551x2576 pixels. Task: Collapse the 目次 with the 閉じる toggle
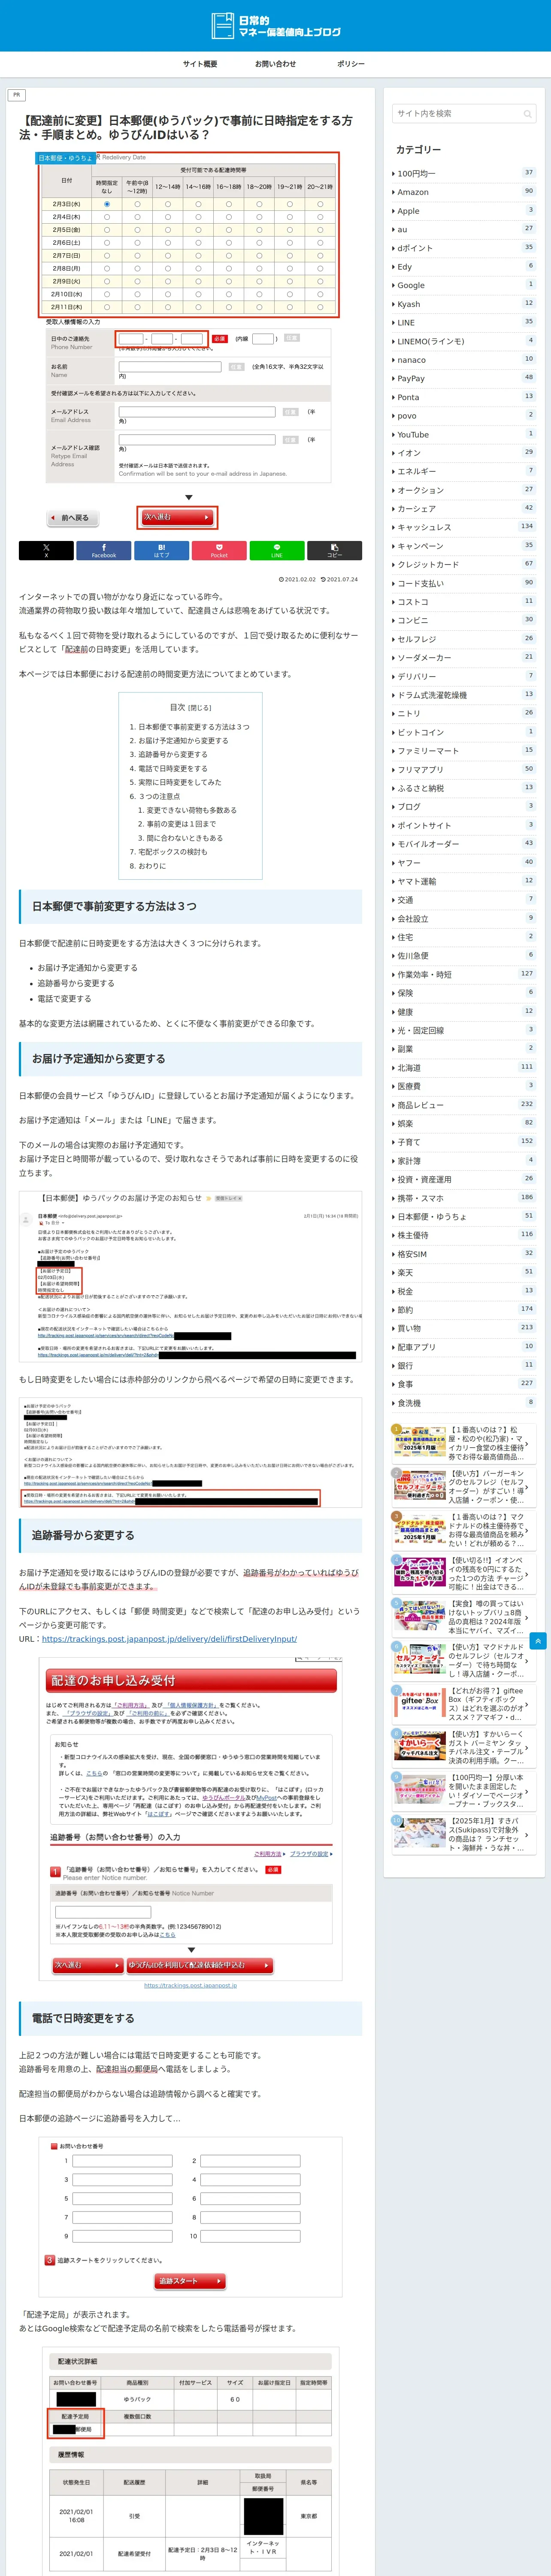point(200,707)
